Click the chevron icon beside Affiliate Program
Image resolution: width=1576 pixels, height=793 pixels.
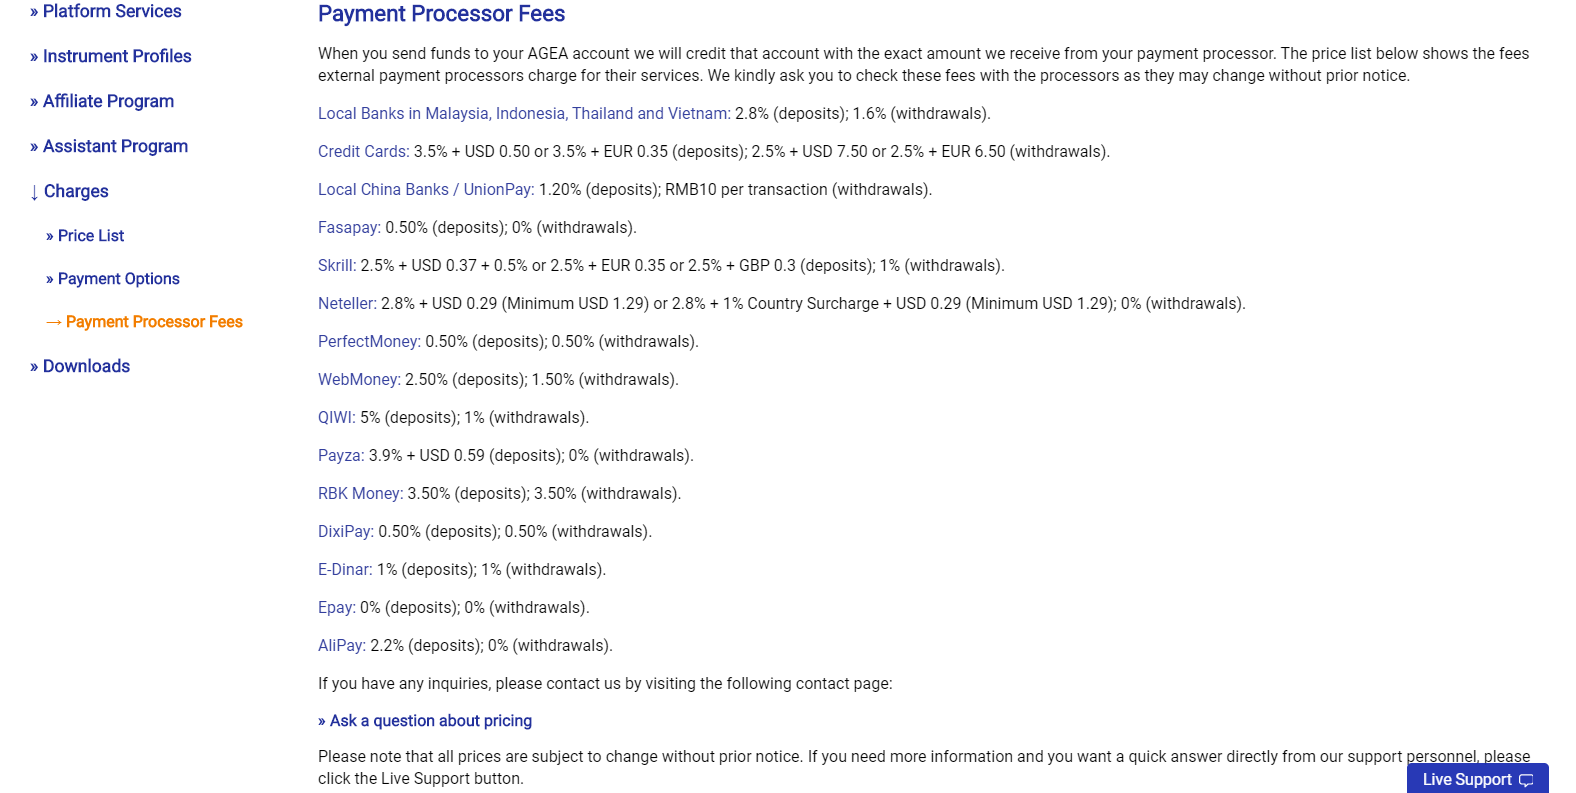[35, 101]
